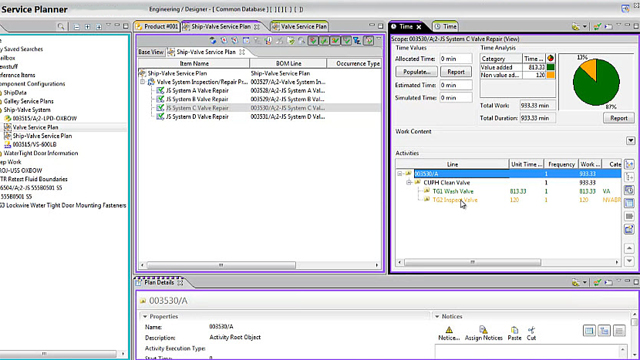The width and height of the screenshot is (640, 360).
Task: Toggle the fourth checkmark button in plan toolbar
Action: coord(346,40)
